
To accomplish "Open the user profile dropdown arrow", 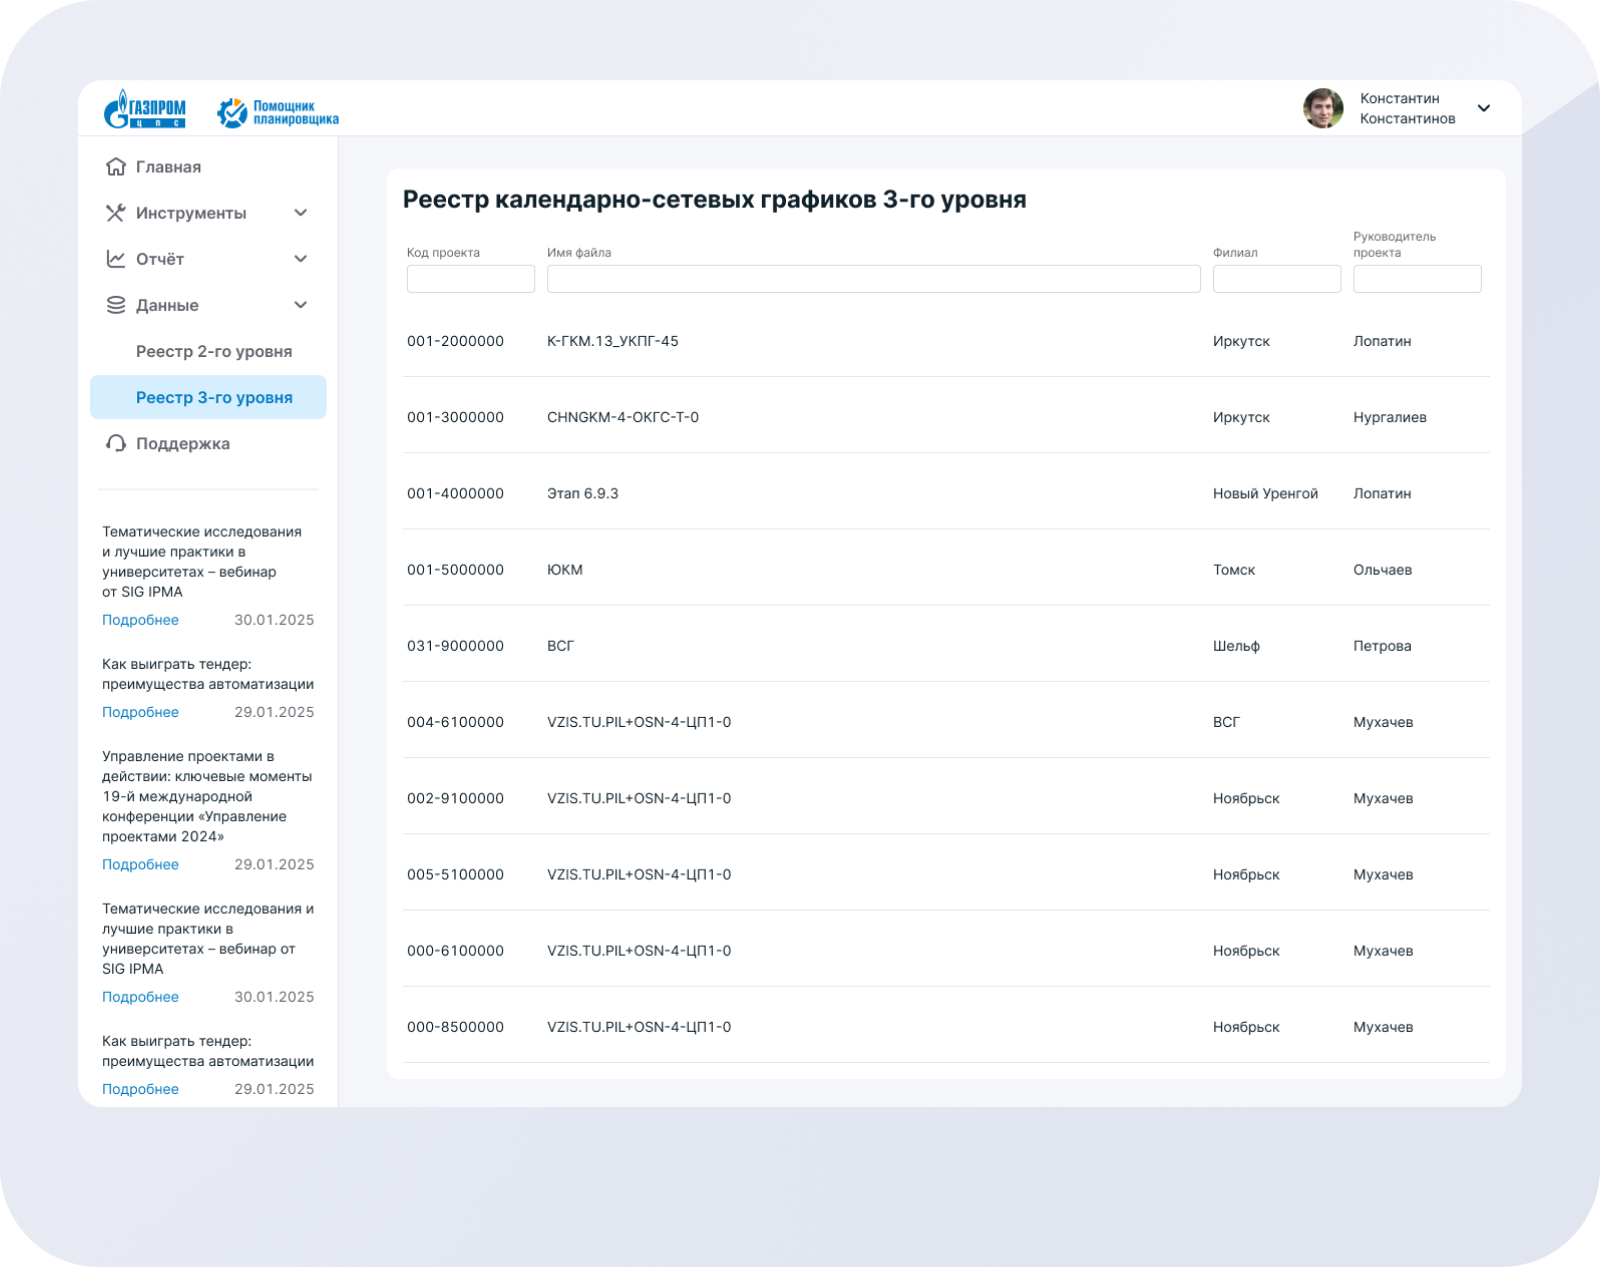I will coord(1484,109).
